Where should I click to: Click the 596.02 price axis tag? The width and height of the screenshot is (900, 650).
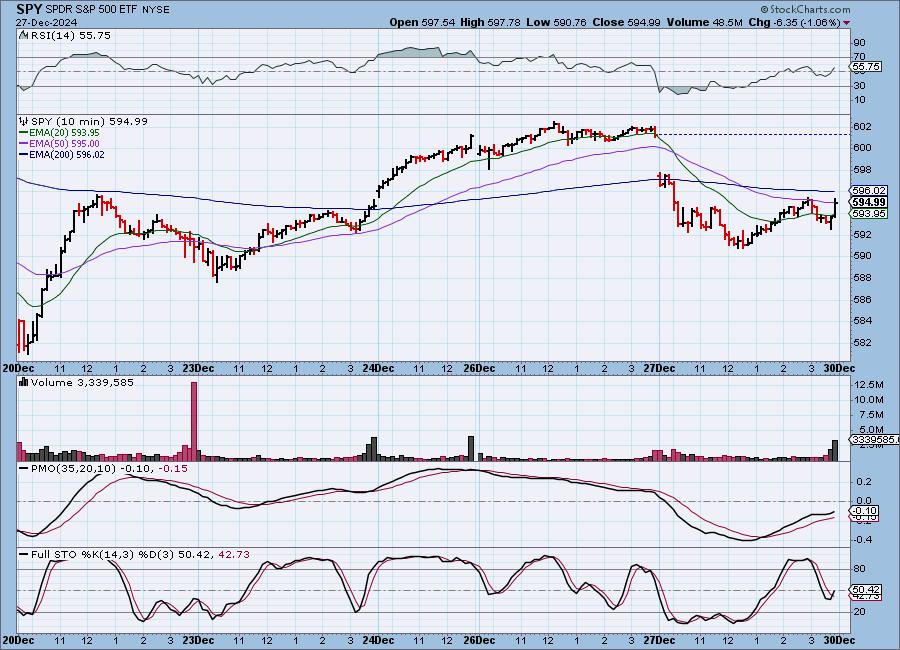click(x=870, y=191)
